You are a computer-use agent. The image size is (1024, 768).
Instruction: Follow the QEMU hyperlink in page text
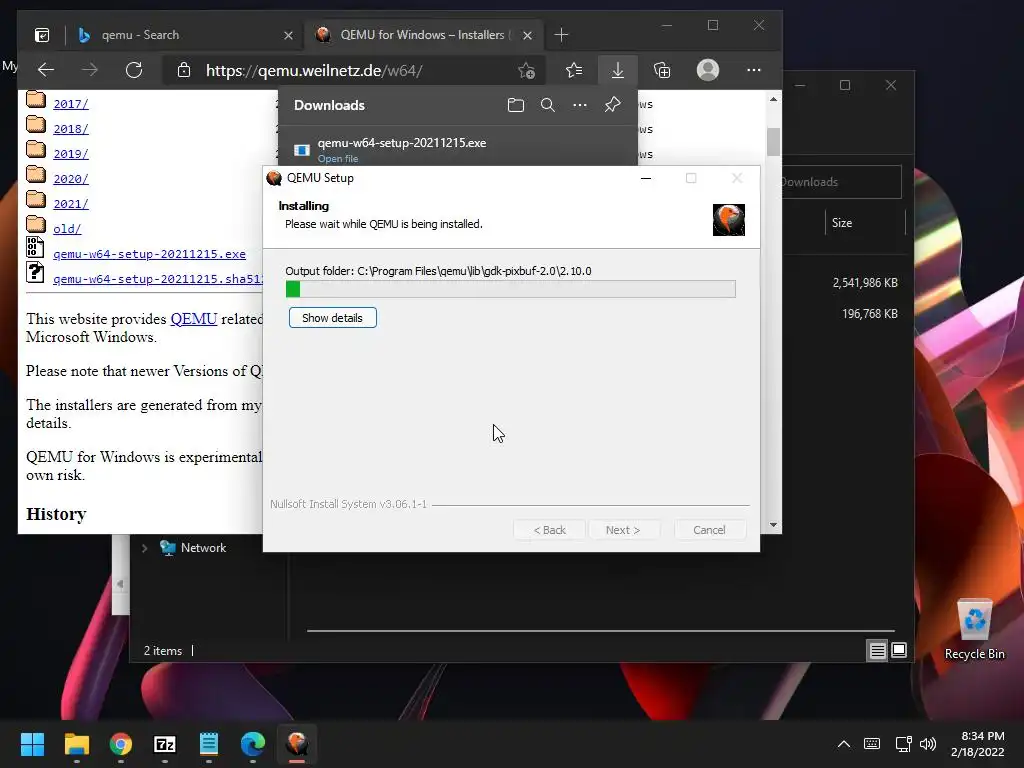[x=193, y=319]
